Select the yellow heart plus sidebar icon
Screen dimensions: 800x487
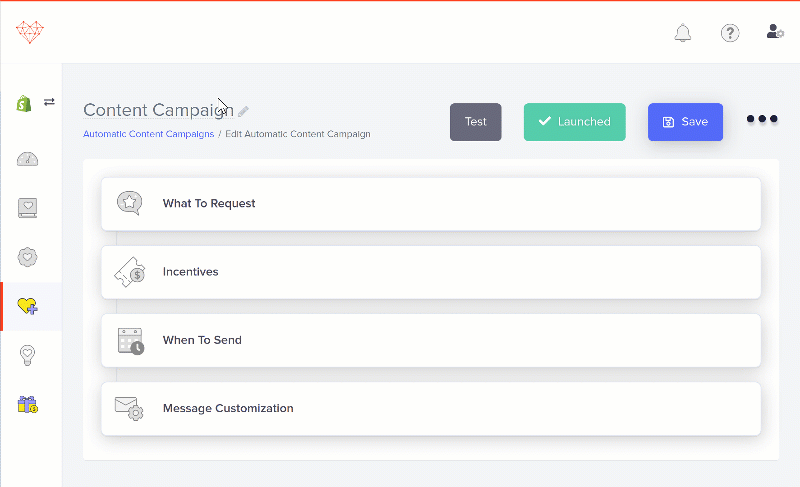click(28, 306)
